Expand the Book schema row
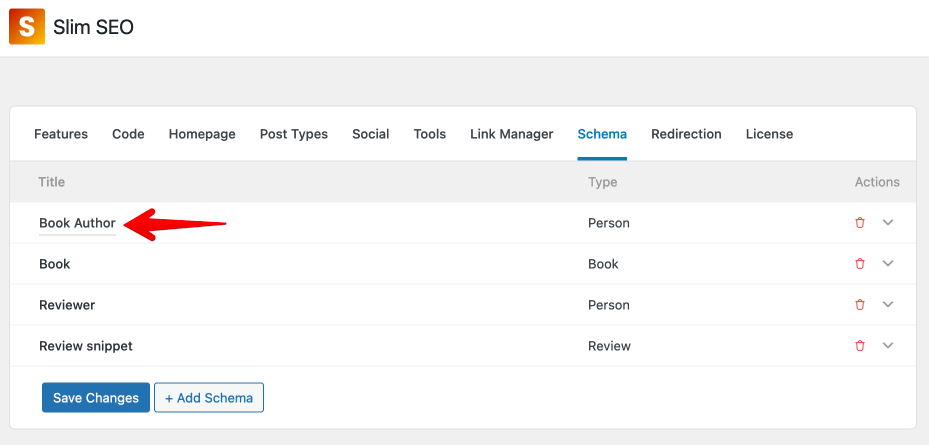The image size is (929, 445). pyautogui.click(x=888, y=264)
